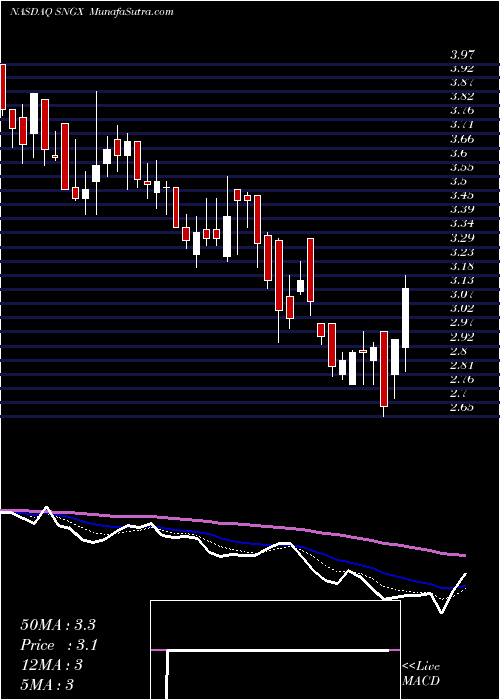
Task: Click the last tall white candlestick
Action: click(405, 318)
